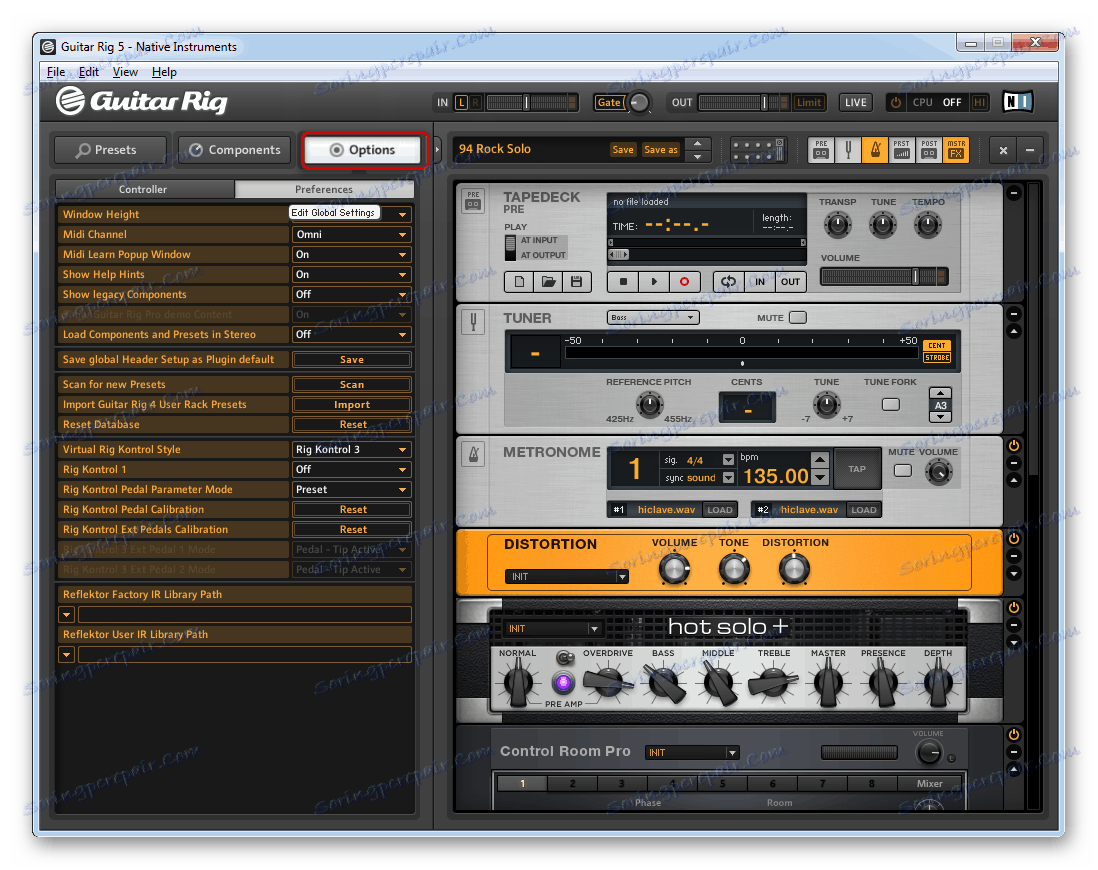Click Save for global Header Setup

pos(352,359)
